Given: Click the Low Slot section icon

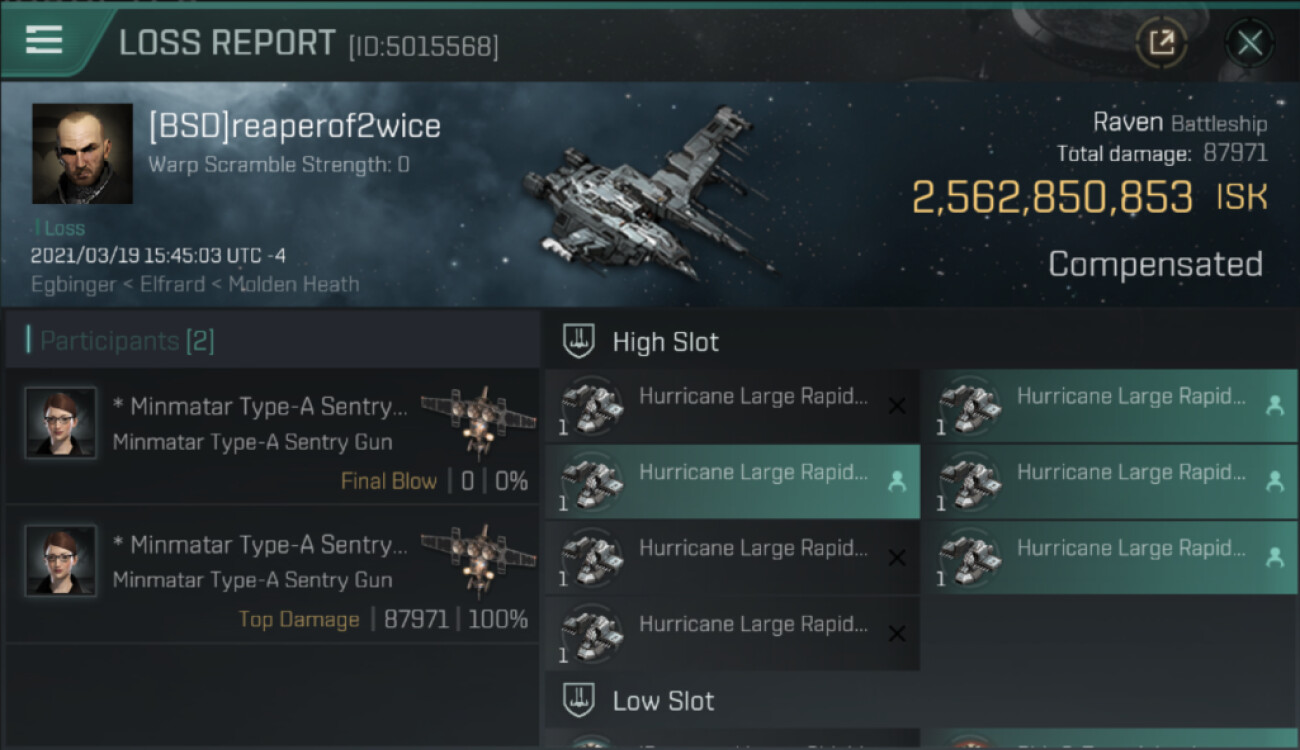Looking at the screenshot, I should tap(580, 700).
